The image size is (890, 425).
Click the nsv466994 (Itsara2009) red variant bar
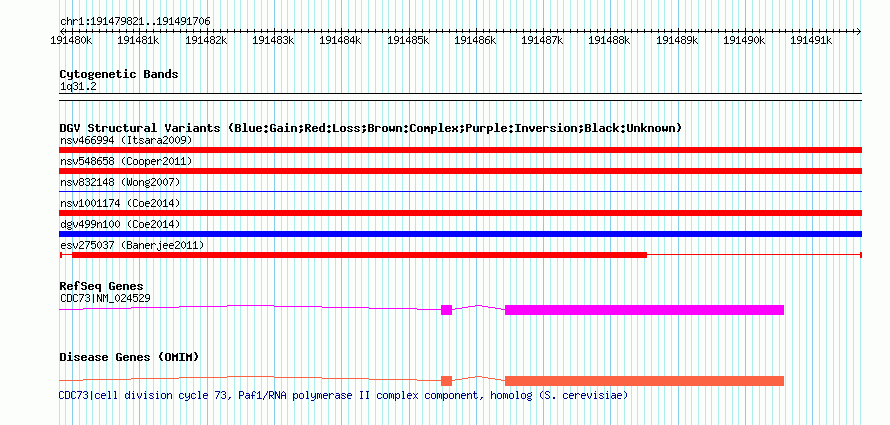click(460, 150)
